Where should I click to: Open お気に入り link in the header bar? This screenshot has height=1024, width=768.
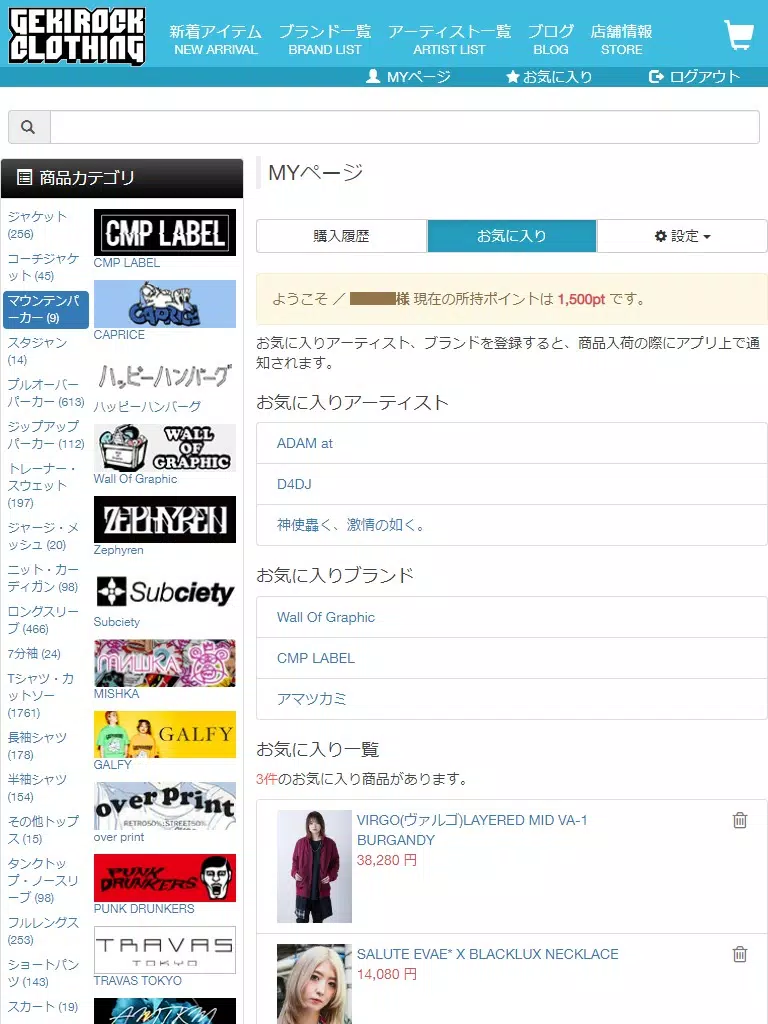tap(549, 77)
